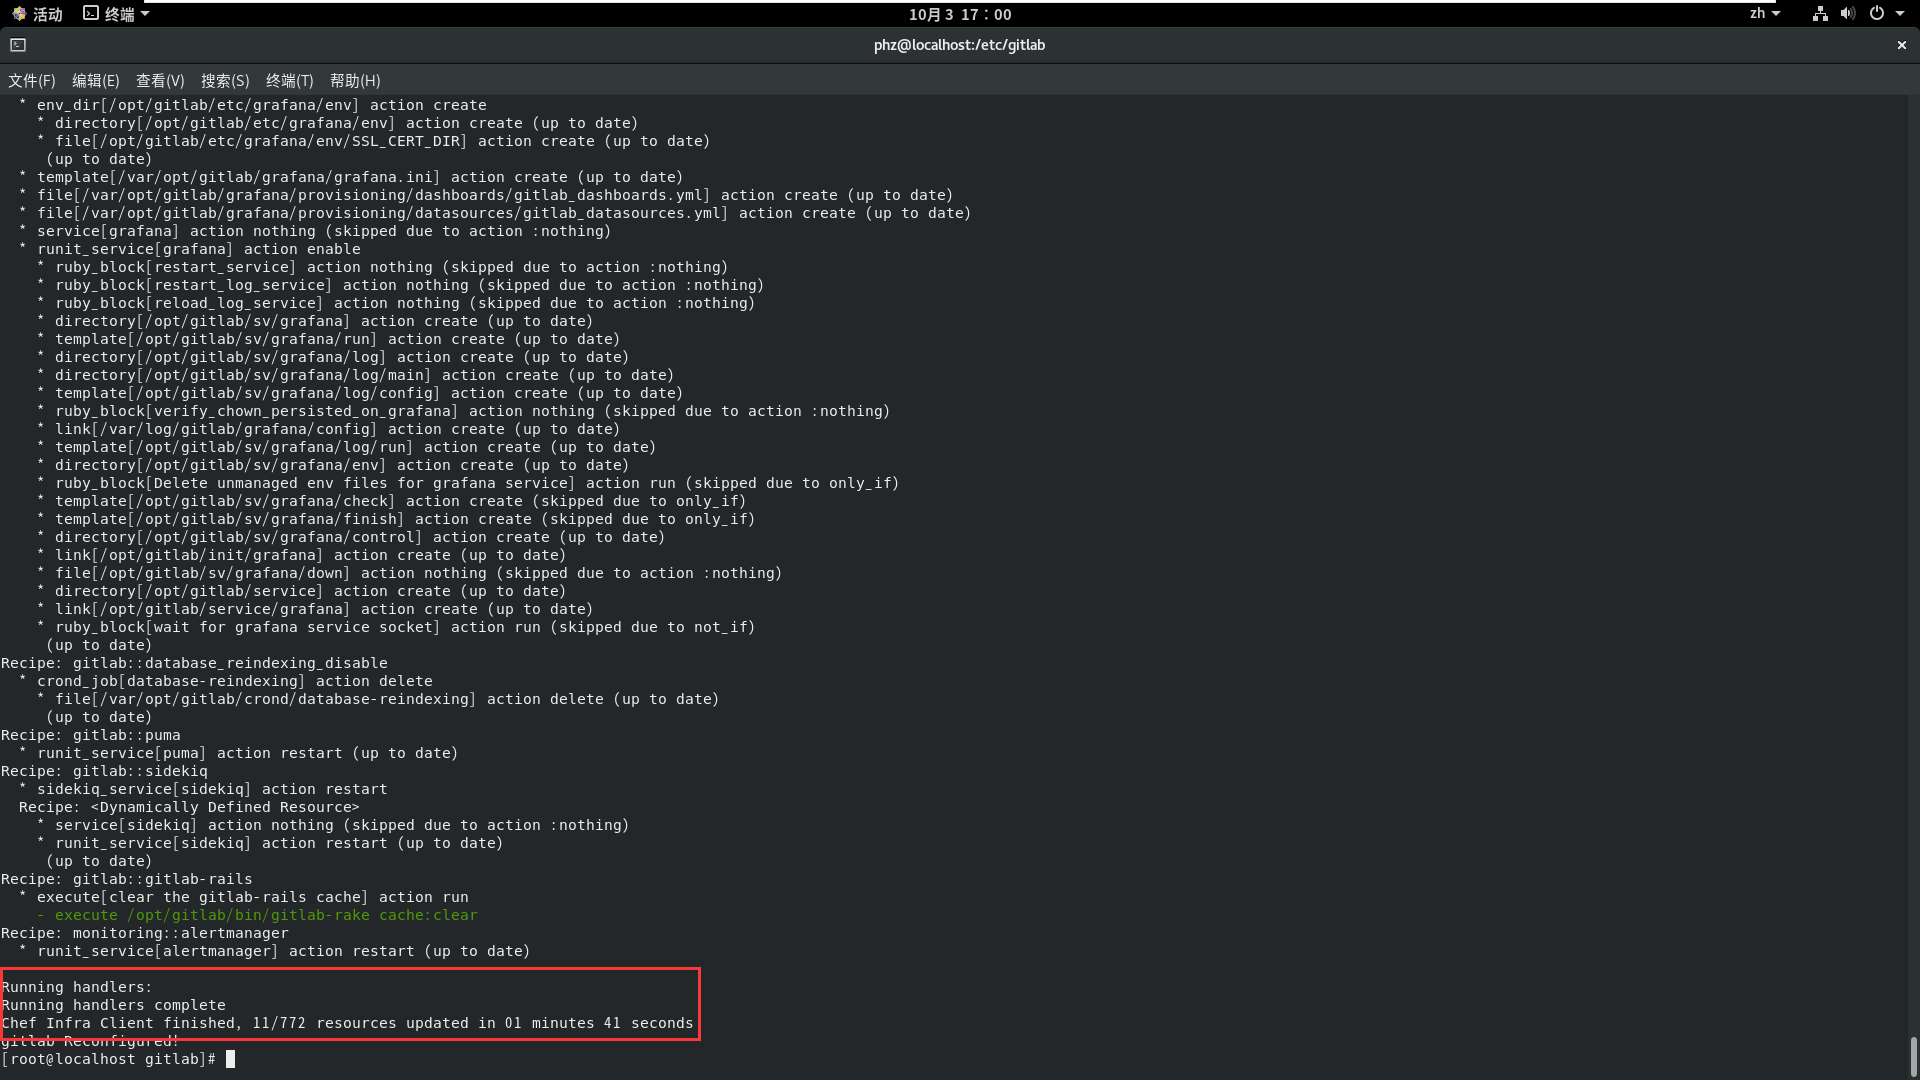Open the 搜索(S) menu
Viewport: 1920px width, 1080px height.
(x=225, y=81)
